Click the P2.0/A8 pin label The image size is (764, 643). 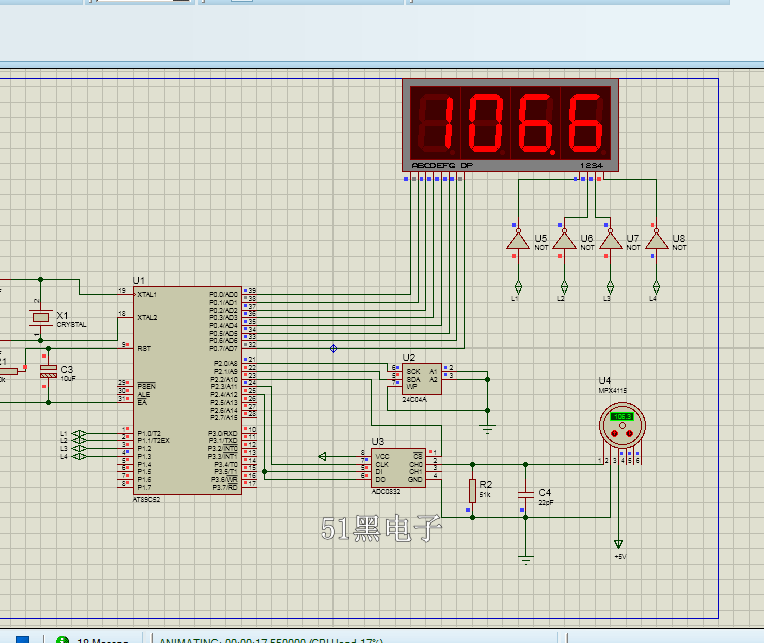(x=226, y=364)
